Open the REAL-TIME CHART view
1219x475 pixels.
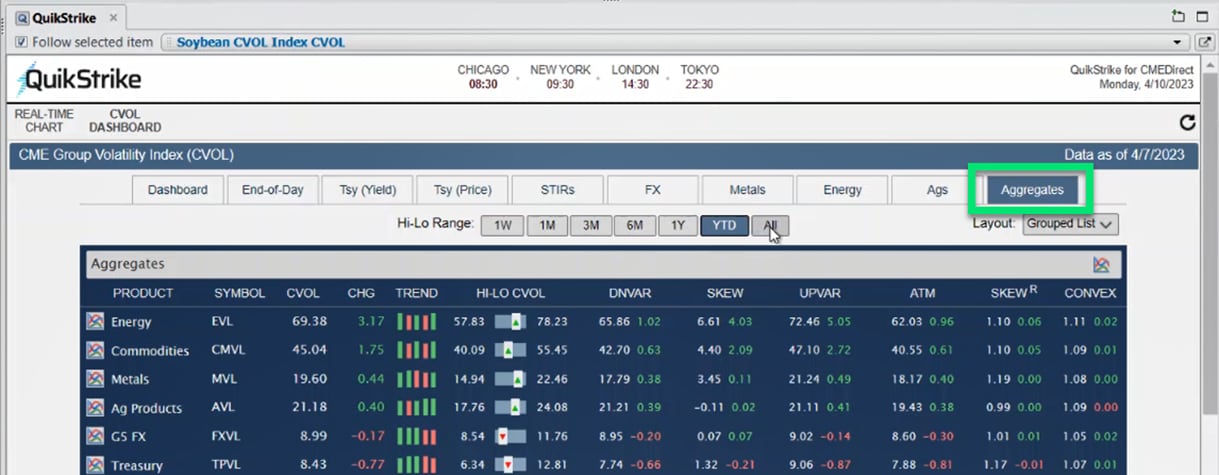pos(44,121)
